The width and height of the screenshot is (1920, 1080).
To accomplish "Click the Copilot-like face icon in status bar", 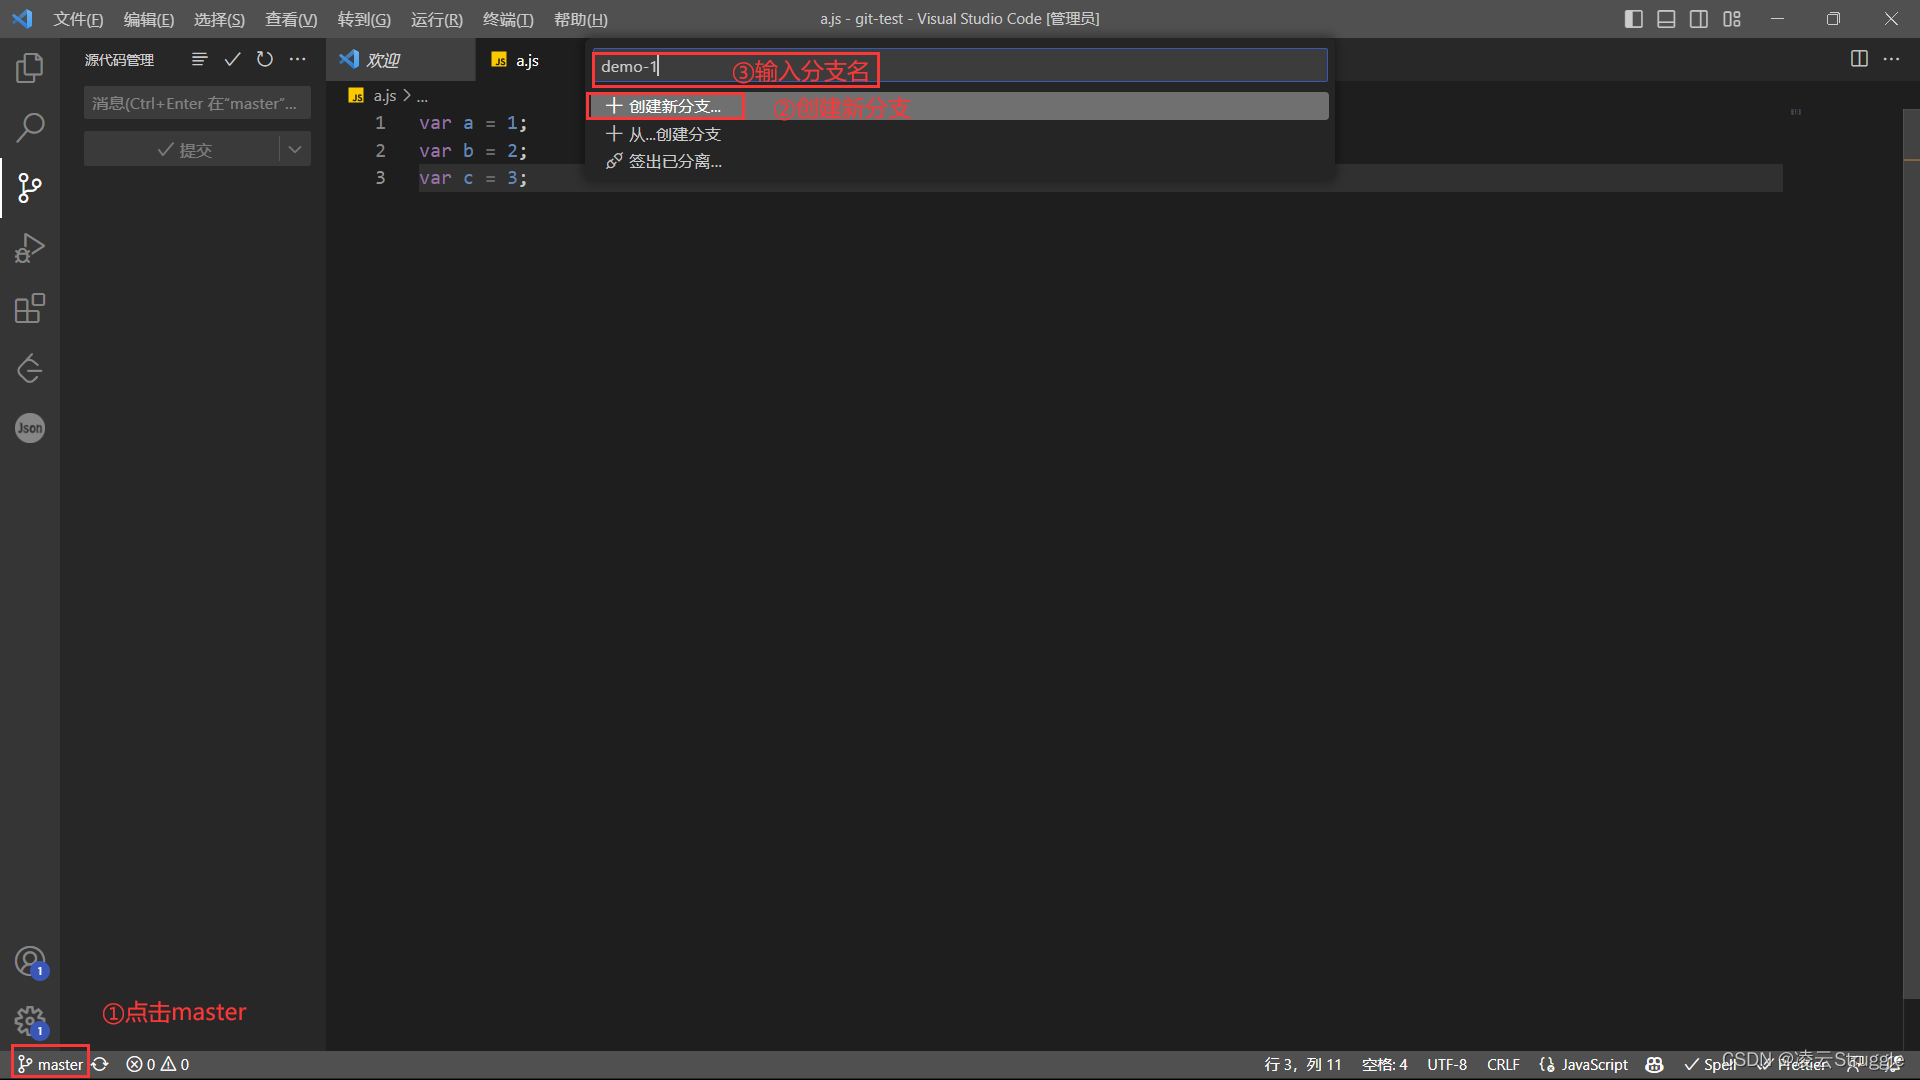I will [x=1654, y=1065].
